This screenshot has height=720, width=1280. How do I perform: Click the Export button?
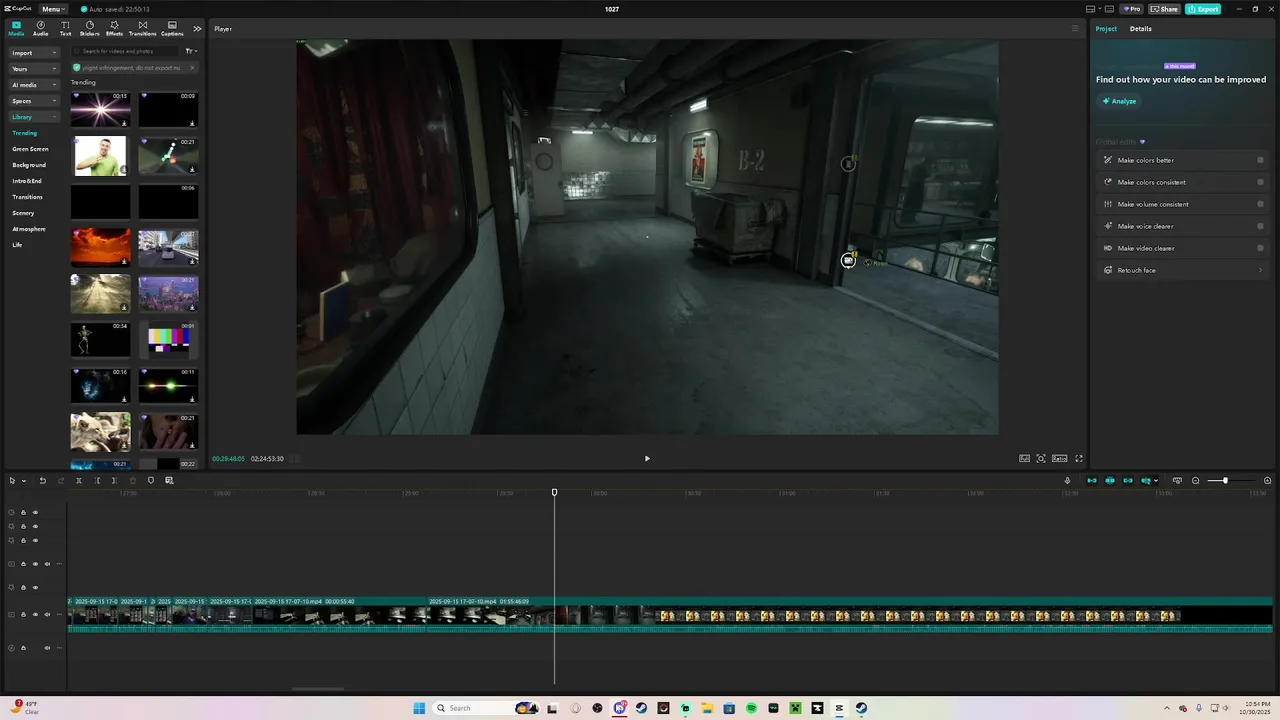point(1203,9)
